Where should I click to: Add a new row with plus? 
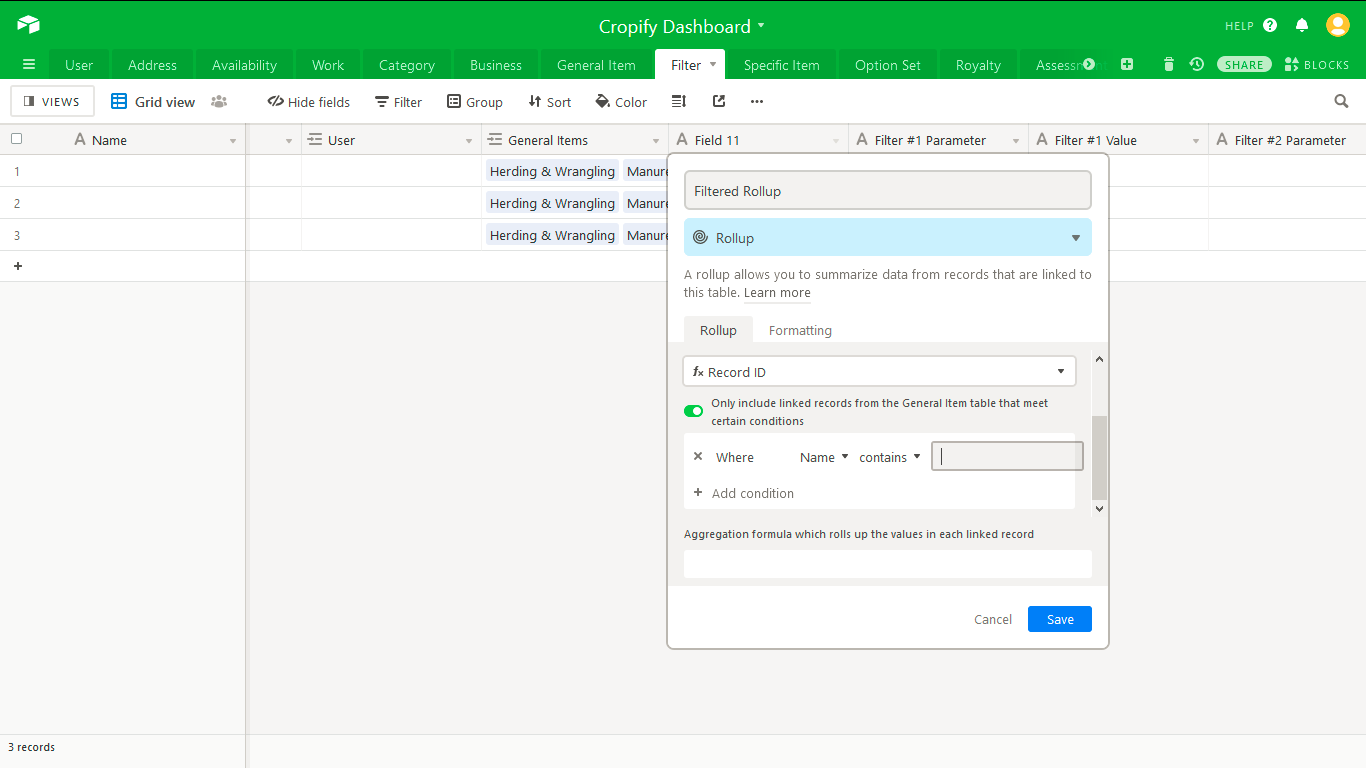[18, 266]
